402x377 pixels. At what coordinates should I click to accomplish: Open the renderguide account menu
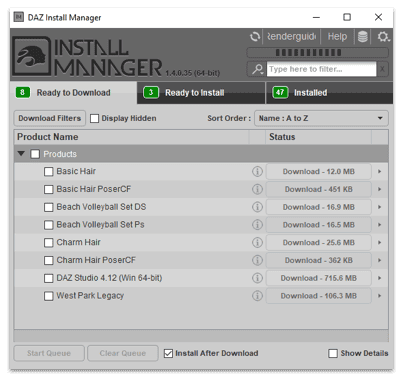tap(292, 36)
